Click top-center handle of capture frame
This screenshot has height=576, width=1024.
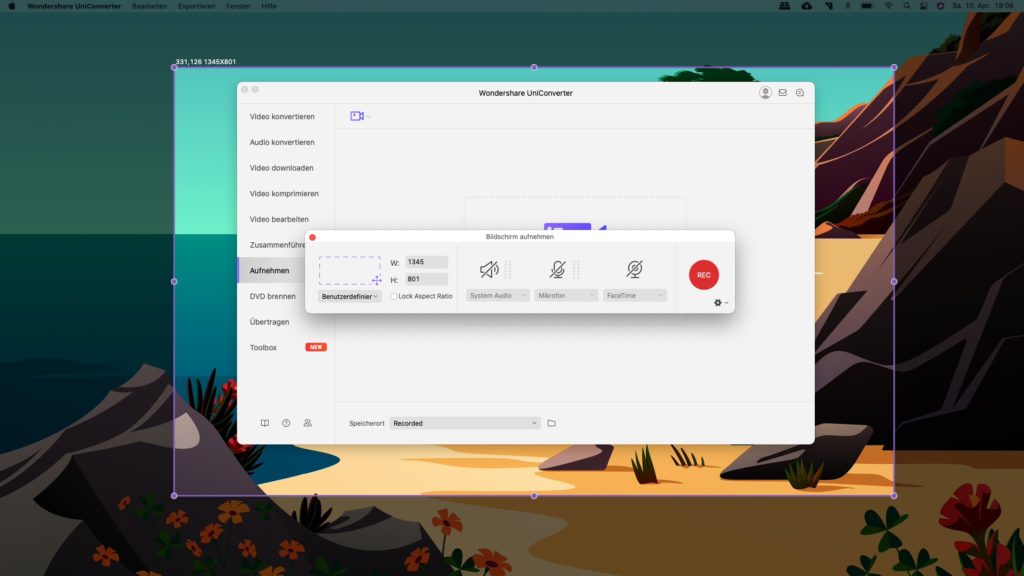[x=534, y=67]
